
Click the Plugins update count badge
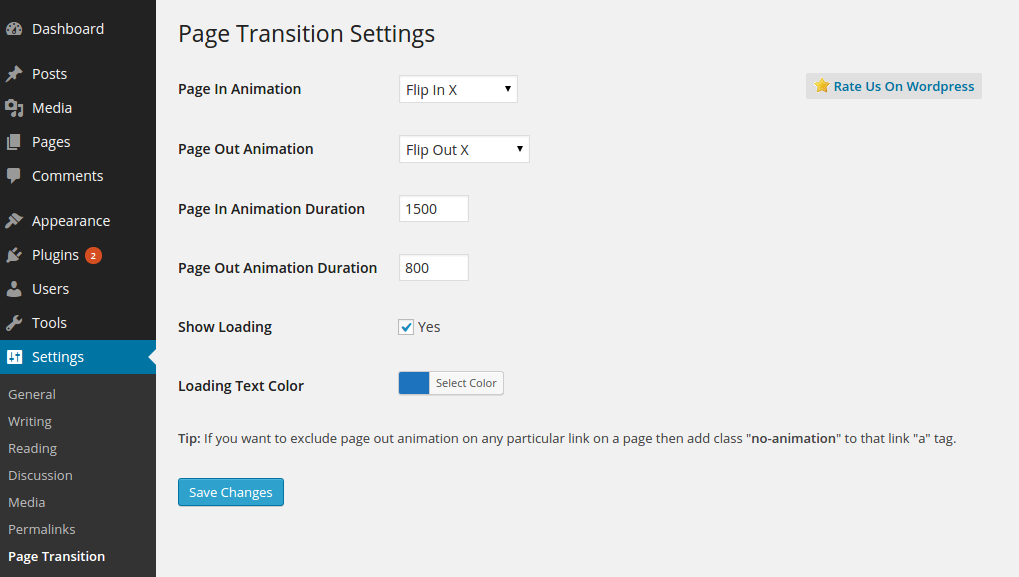93,255
